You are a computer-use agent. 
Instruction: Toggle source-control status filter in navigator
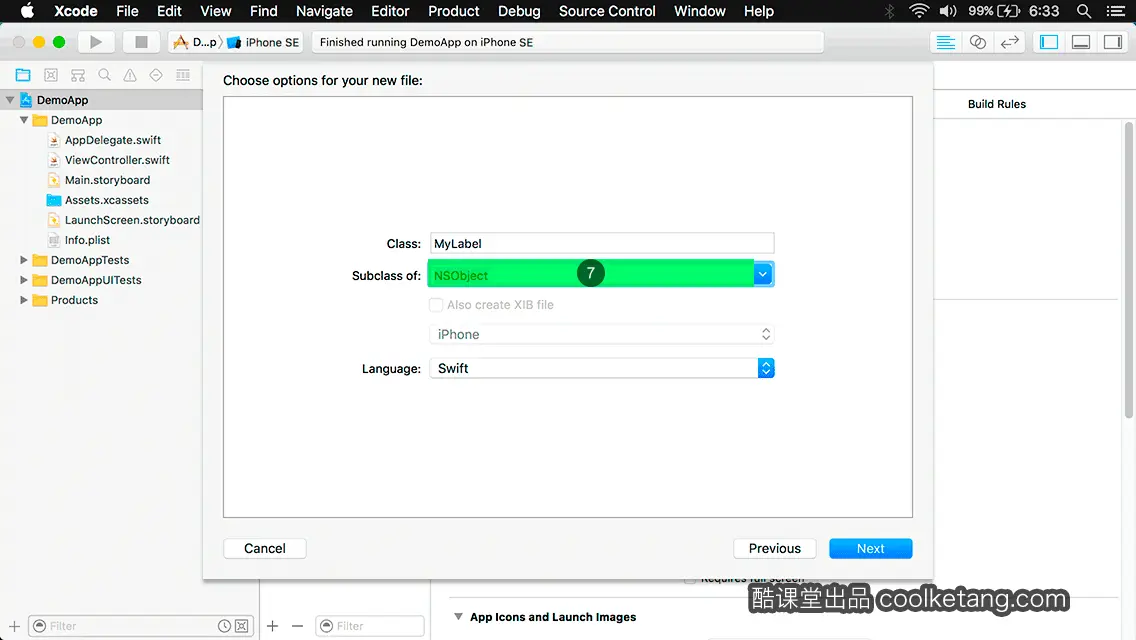[x=242, y=626]
